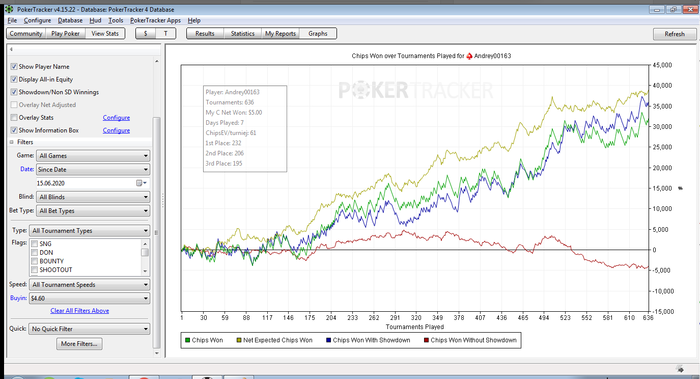Click the sidebar splitter grip handle

pos(163,200)
